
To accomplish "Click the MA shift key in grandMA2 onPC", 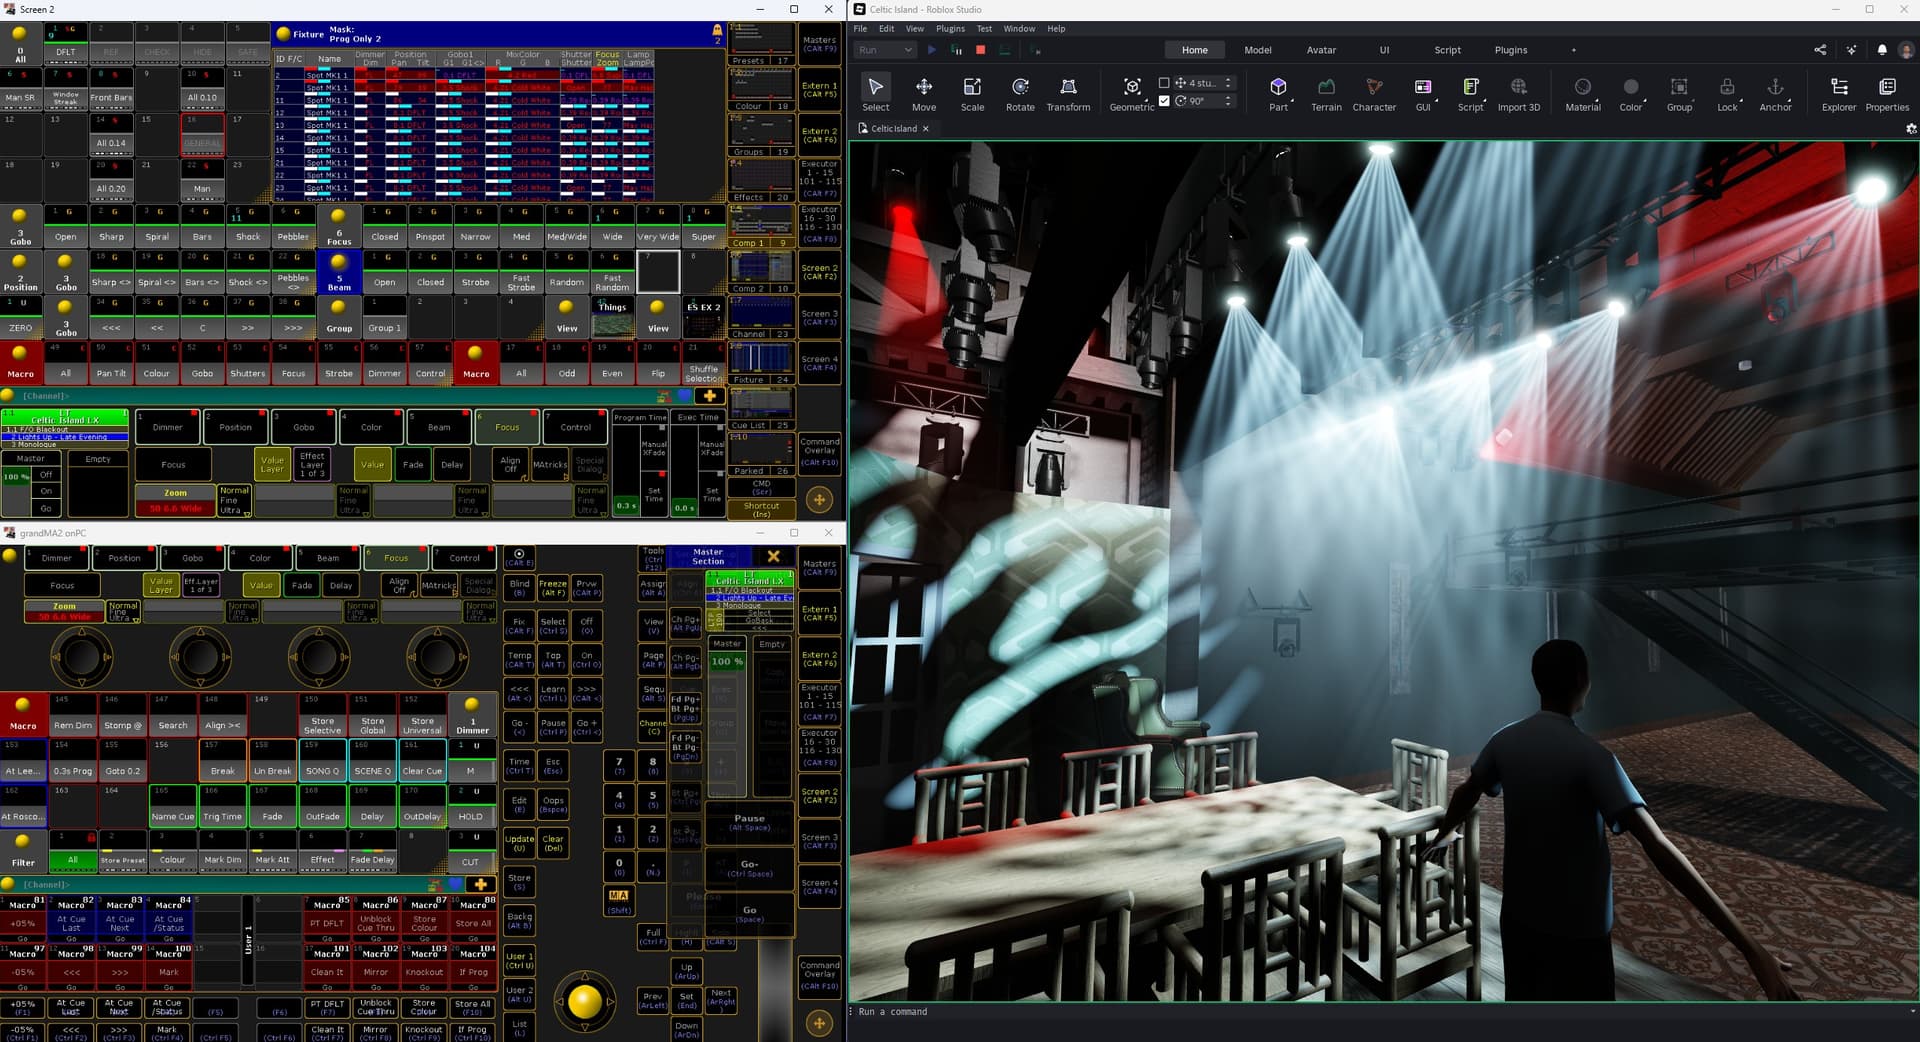I will coord(619,899).
